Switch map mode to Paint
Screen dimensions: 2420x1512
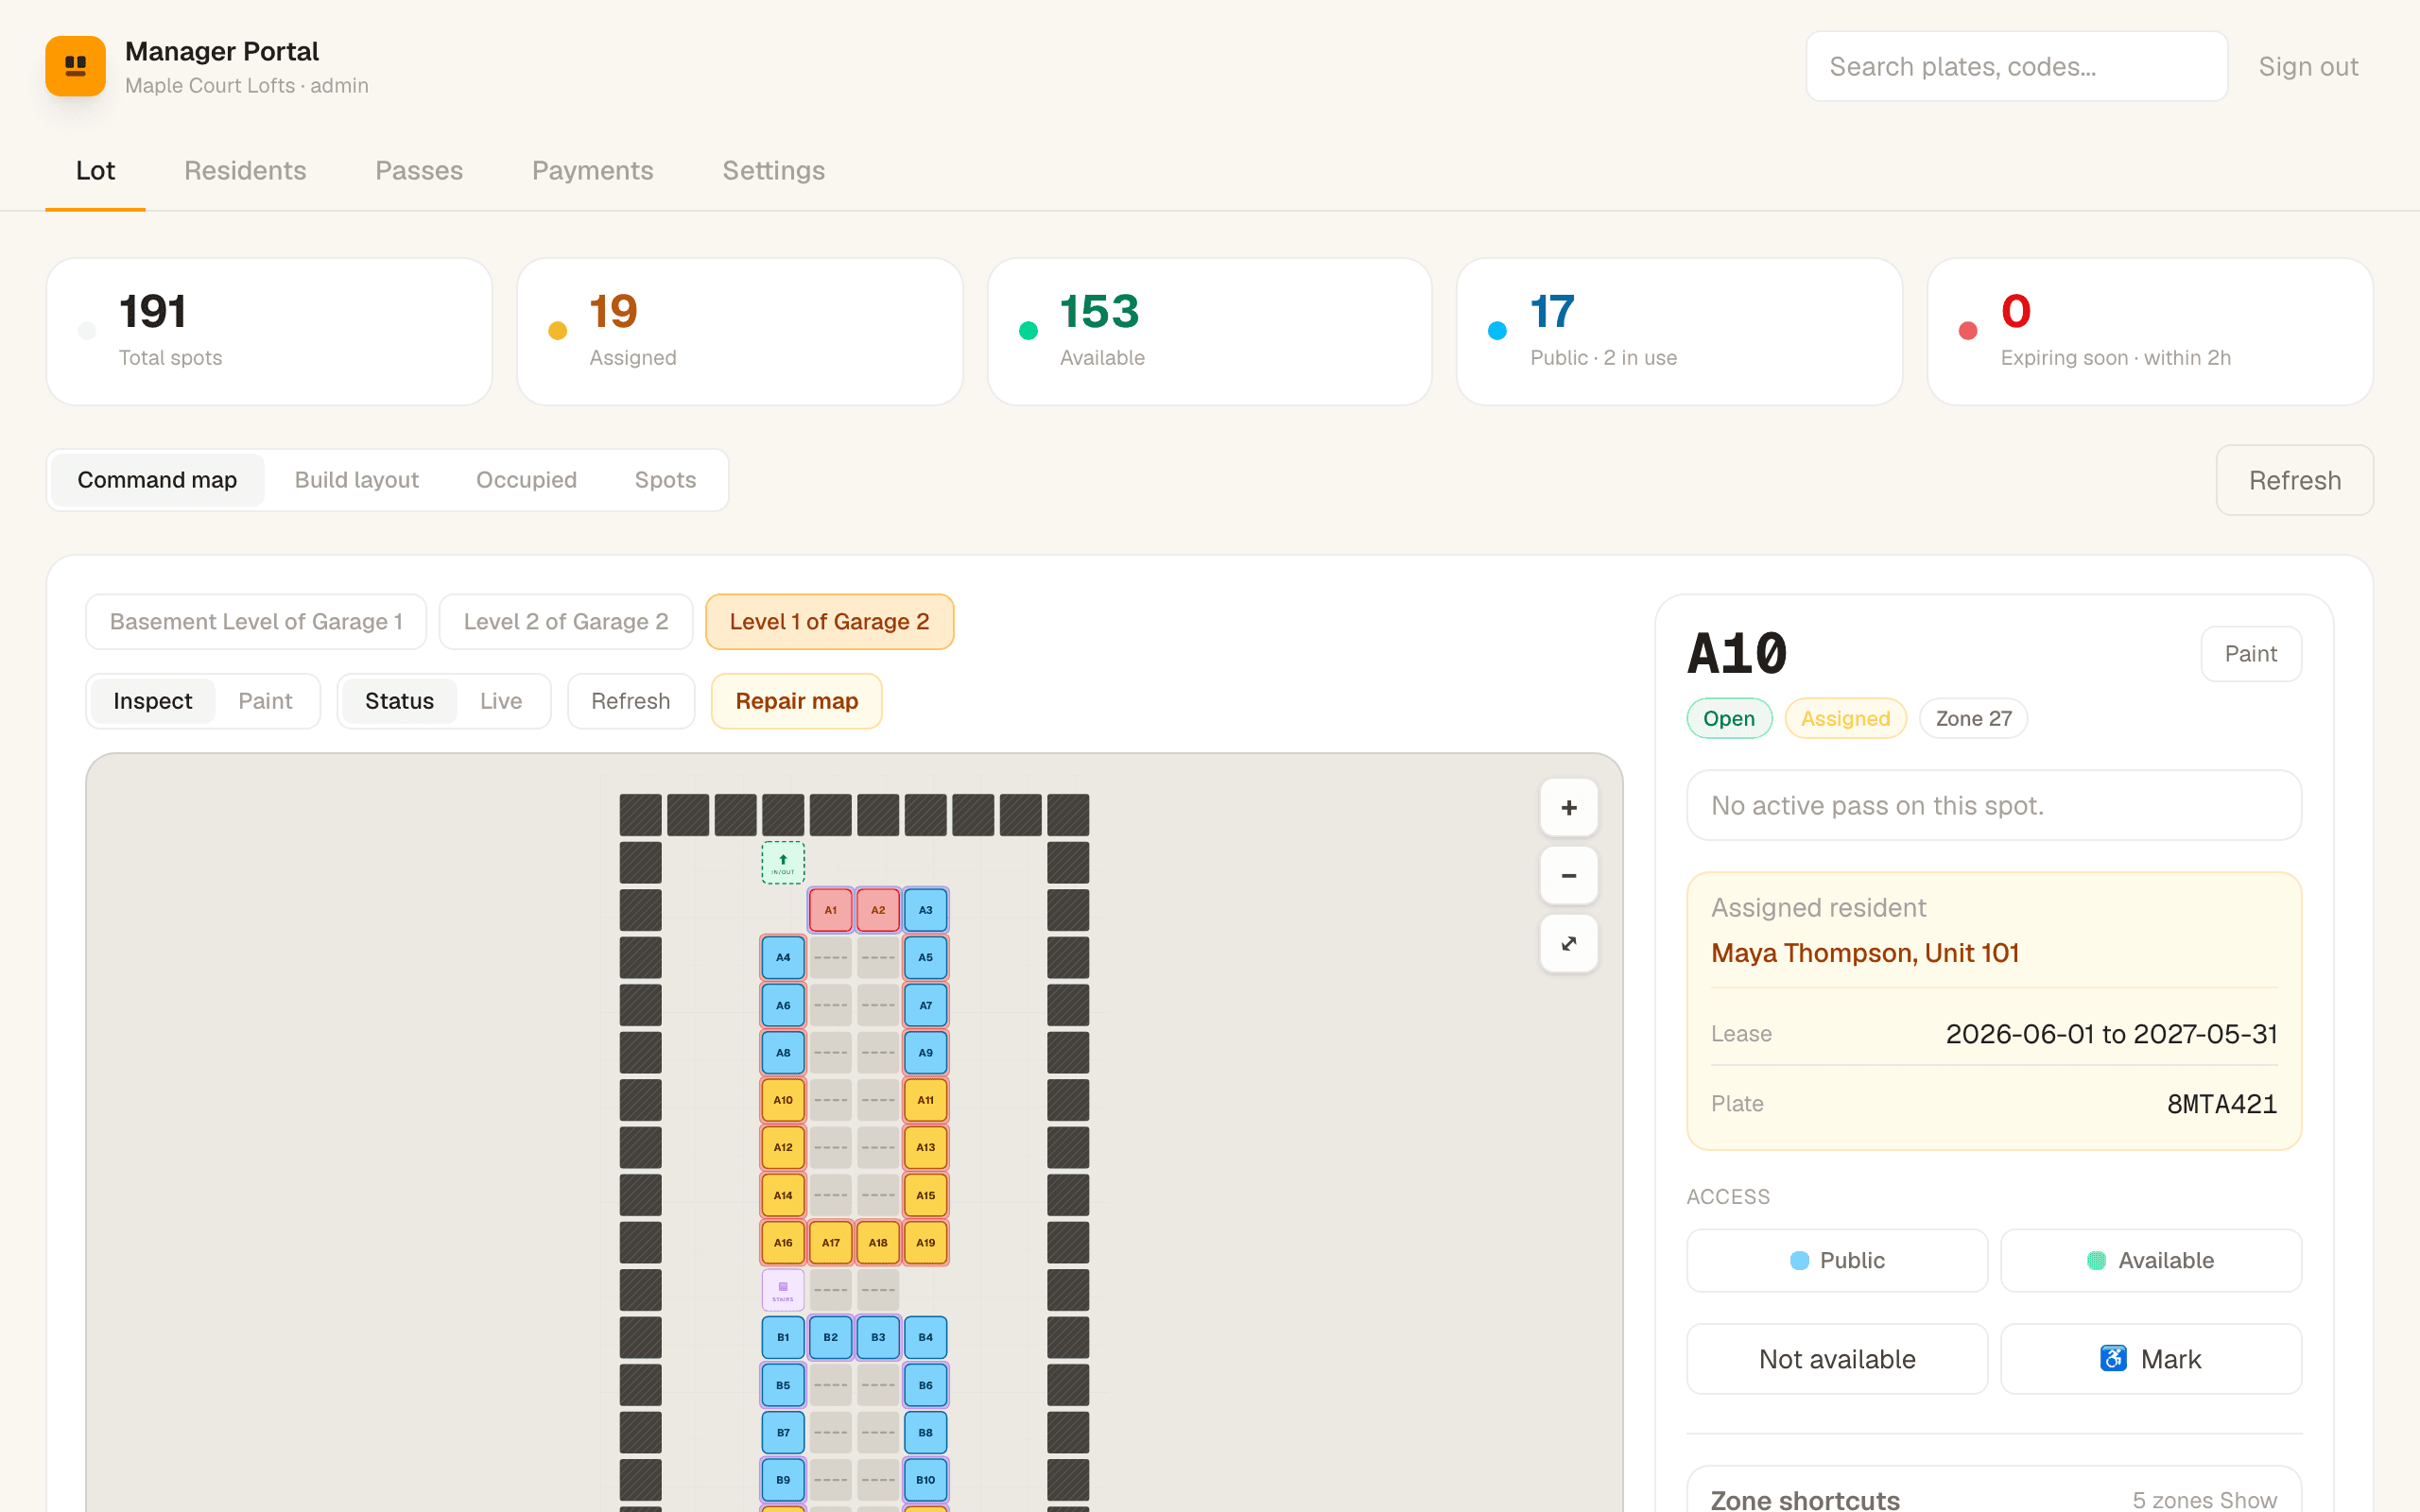[x=265, y=701]
